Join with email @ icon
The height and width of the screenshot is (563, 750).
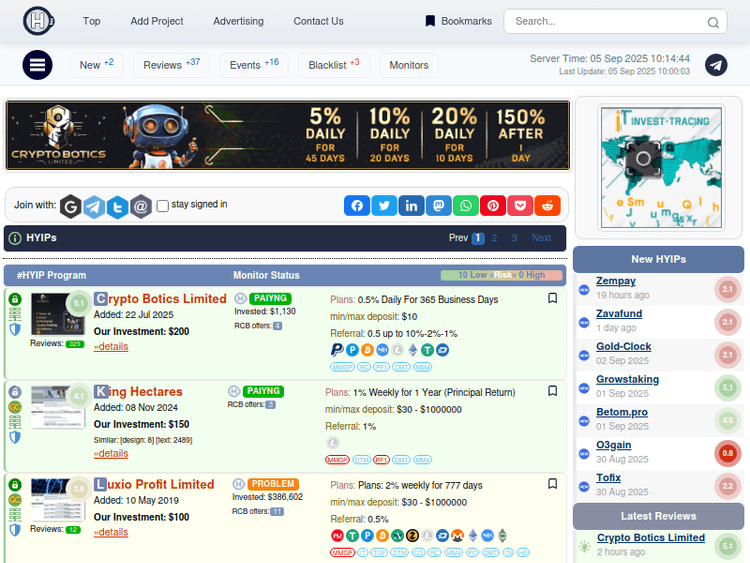click(141, 206)
